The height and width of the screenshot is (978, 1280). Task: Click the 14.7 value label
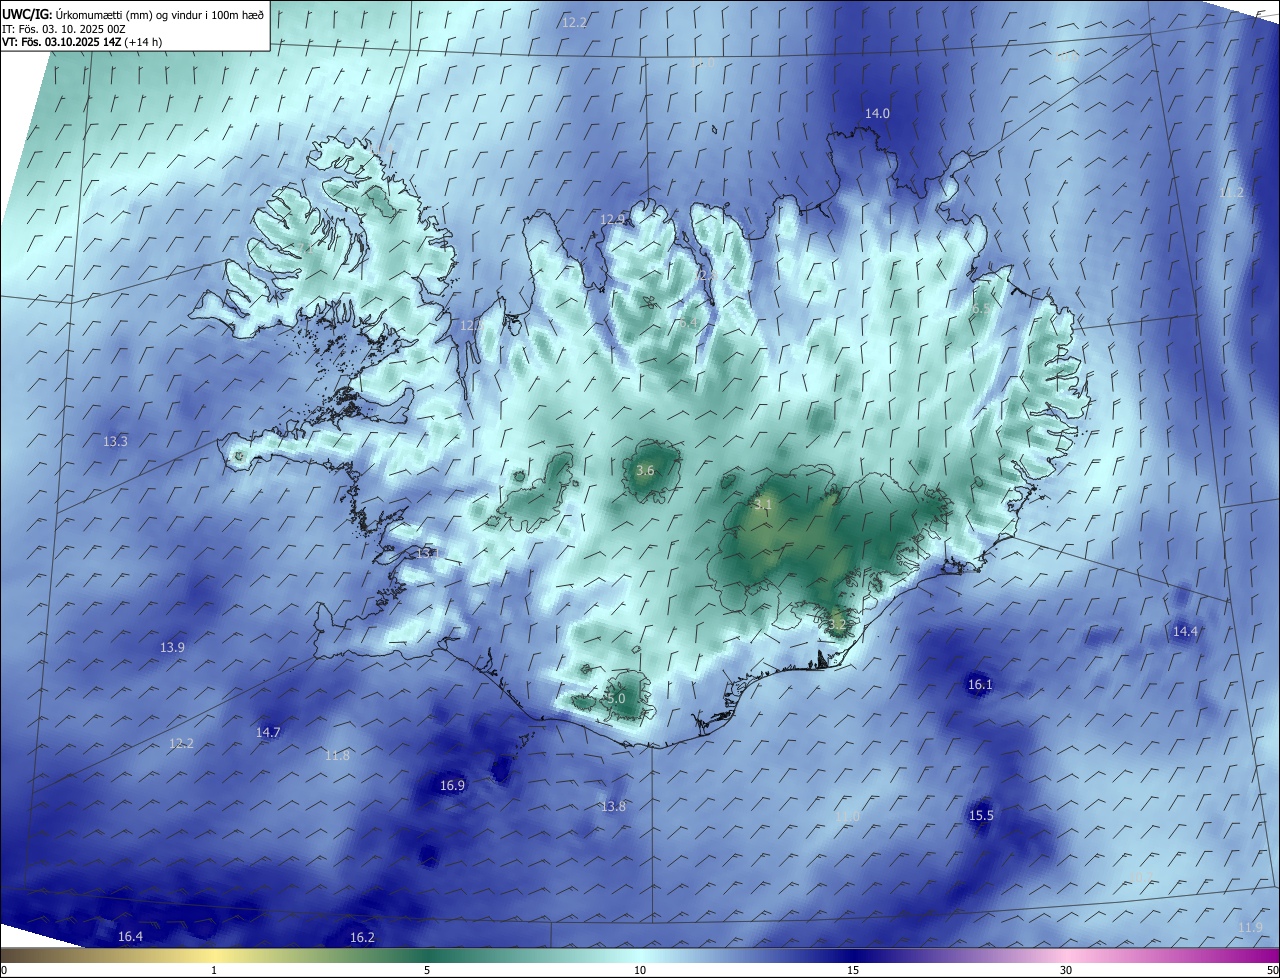click(x=268, y=732)
